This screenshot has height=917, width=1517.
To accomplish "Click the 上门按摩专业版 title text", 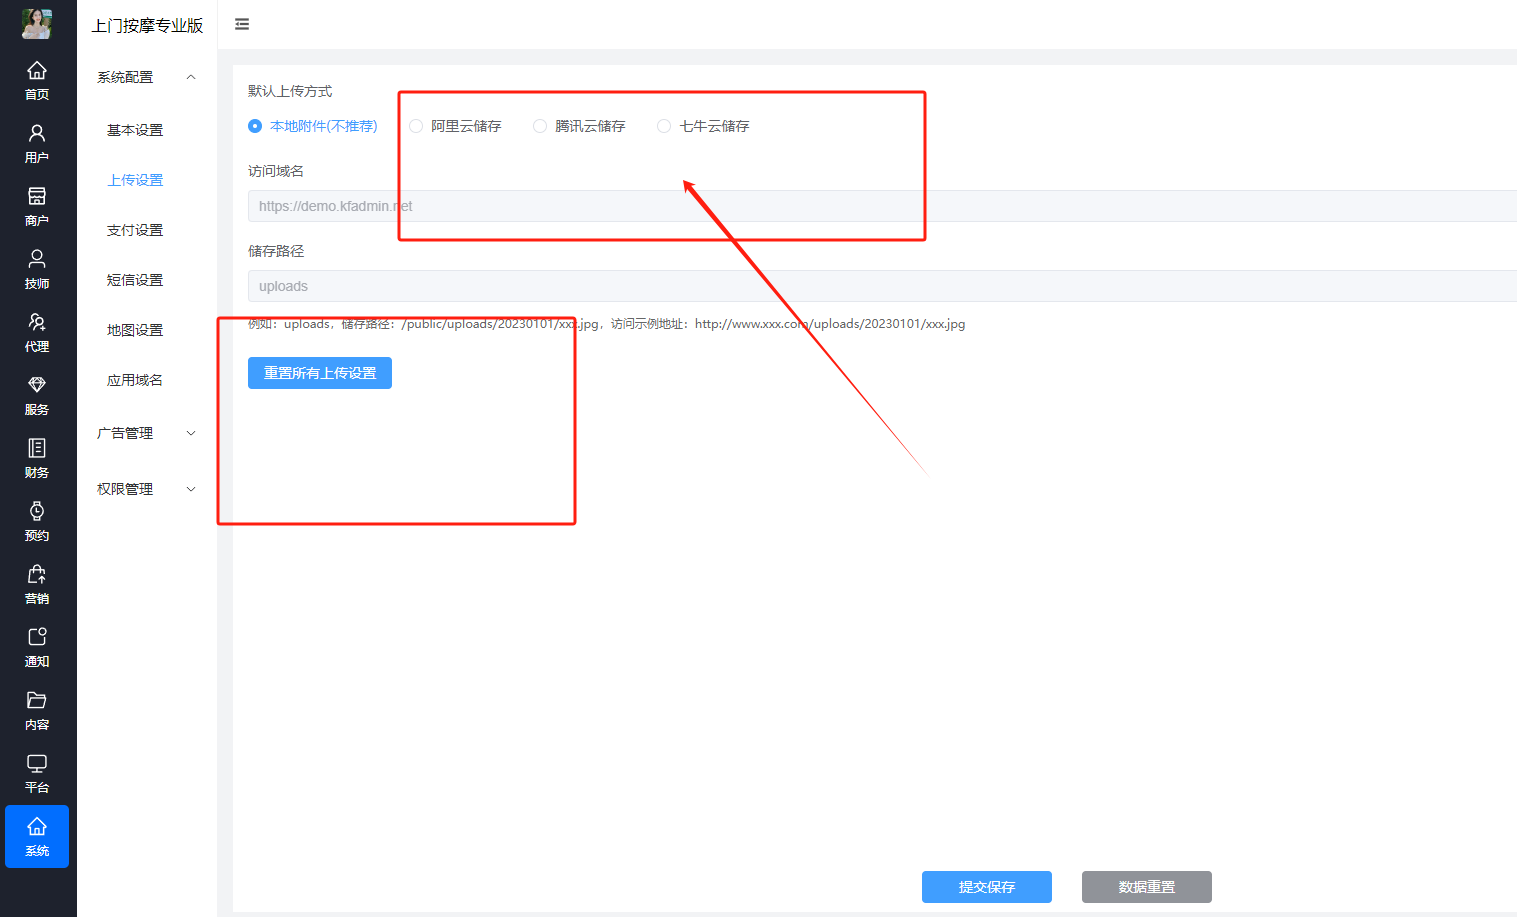I will click(x=147, y=25).
